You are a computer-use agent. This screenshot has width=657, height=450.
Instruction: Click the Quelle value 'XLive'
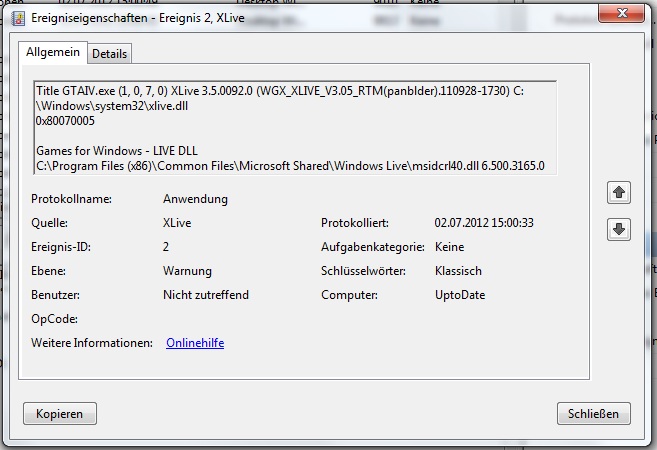[177, 223]
